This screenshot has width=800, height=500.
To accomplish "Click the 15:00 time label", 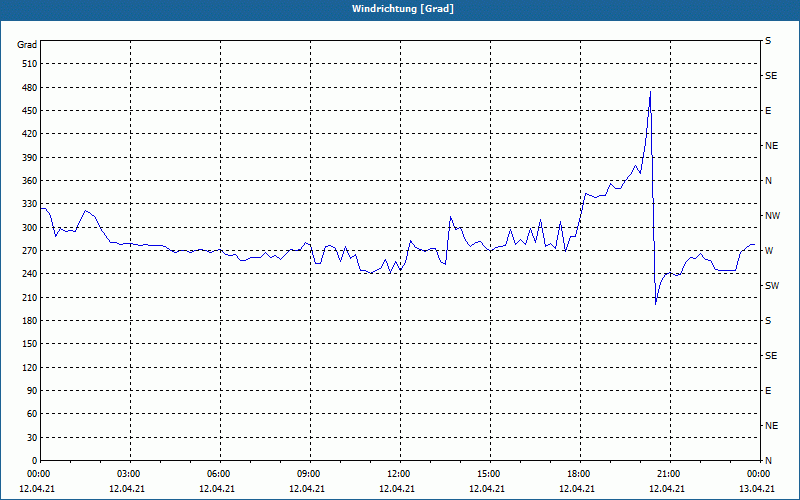I will click(489, 474).
